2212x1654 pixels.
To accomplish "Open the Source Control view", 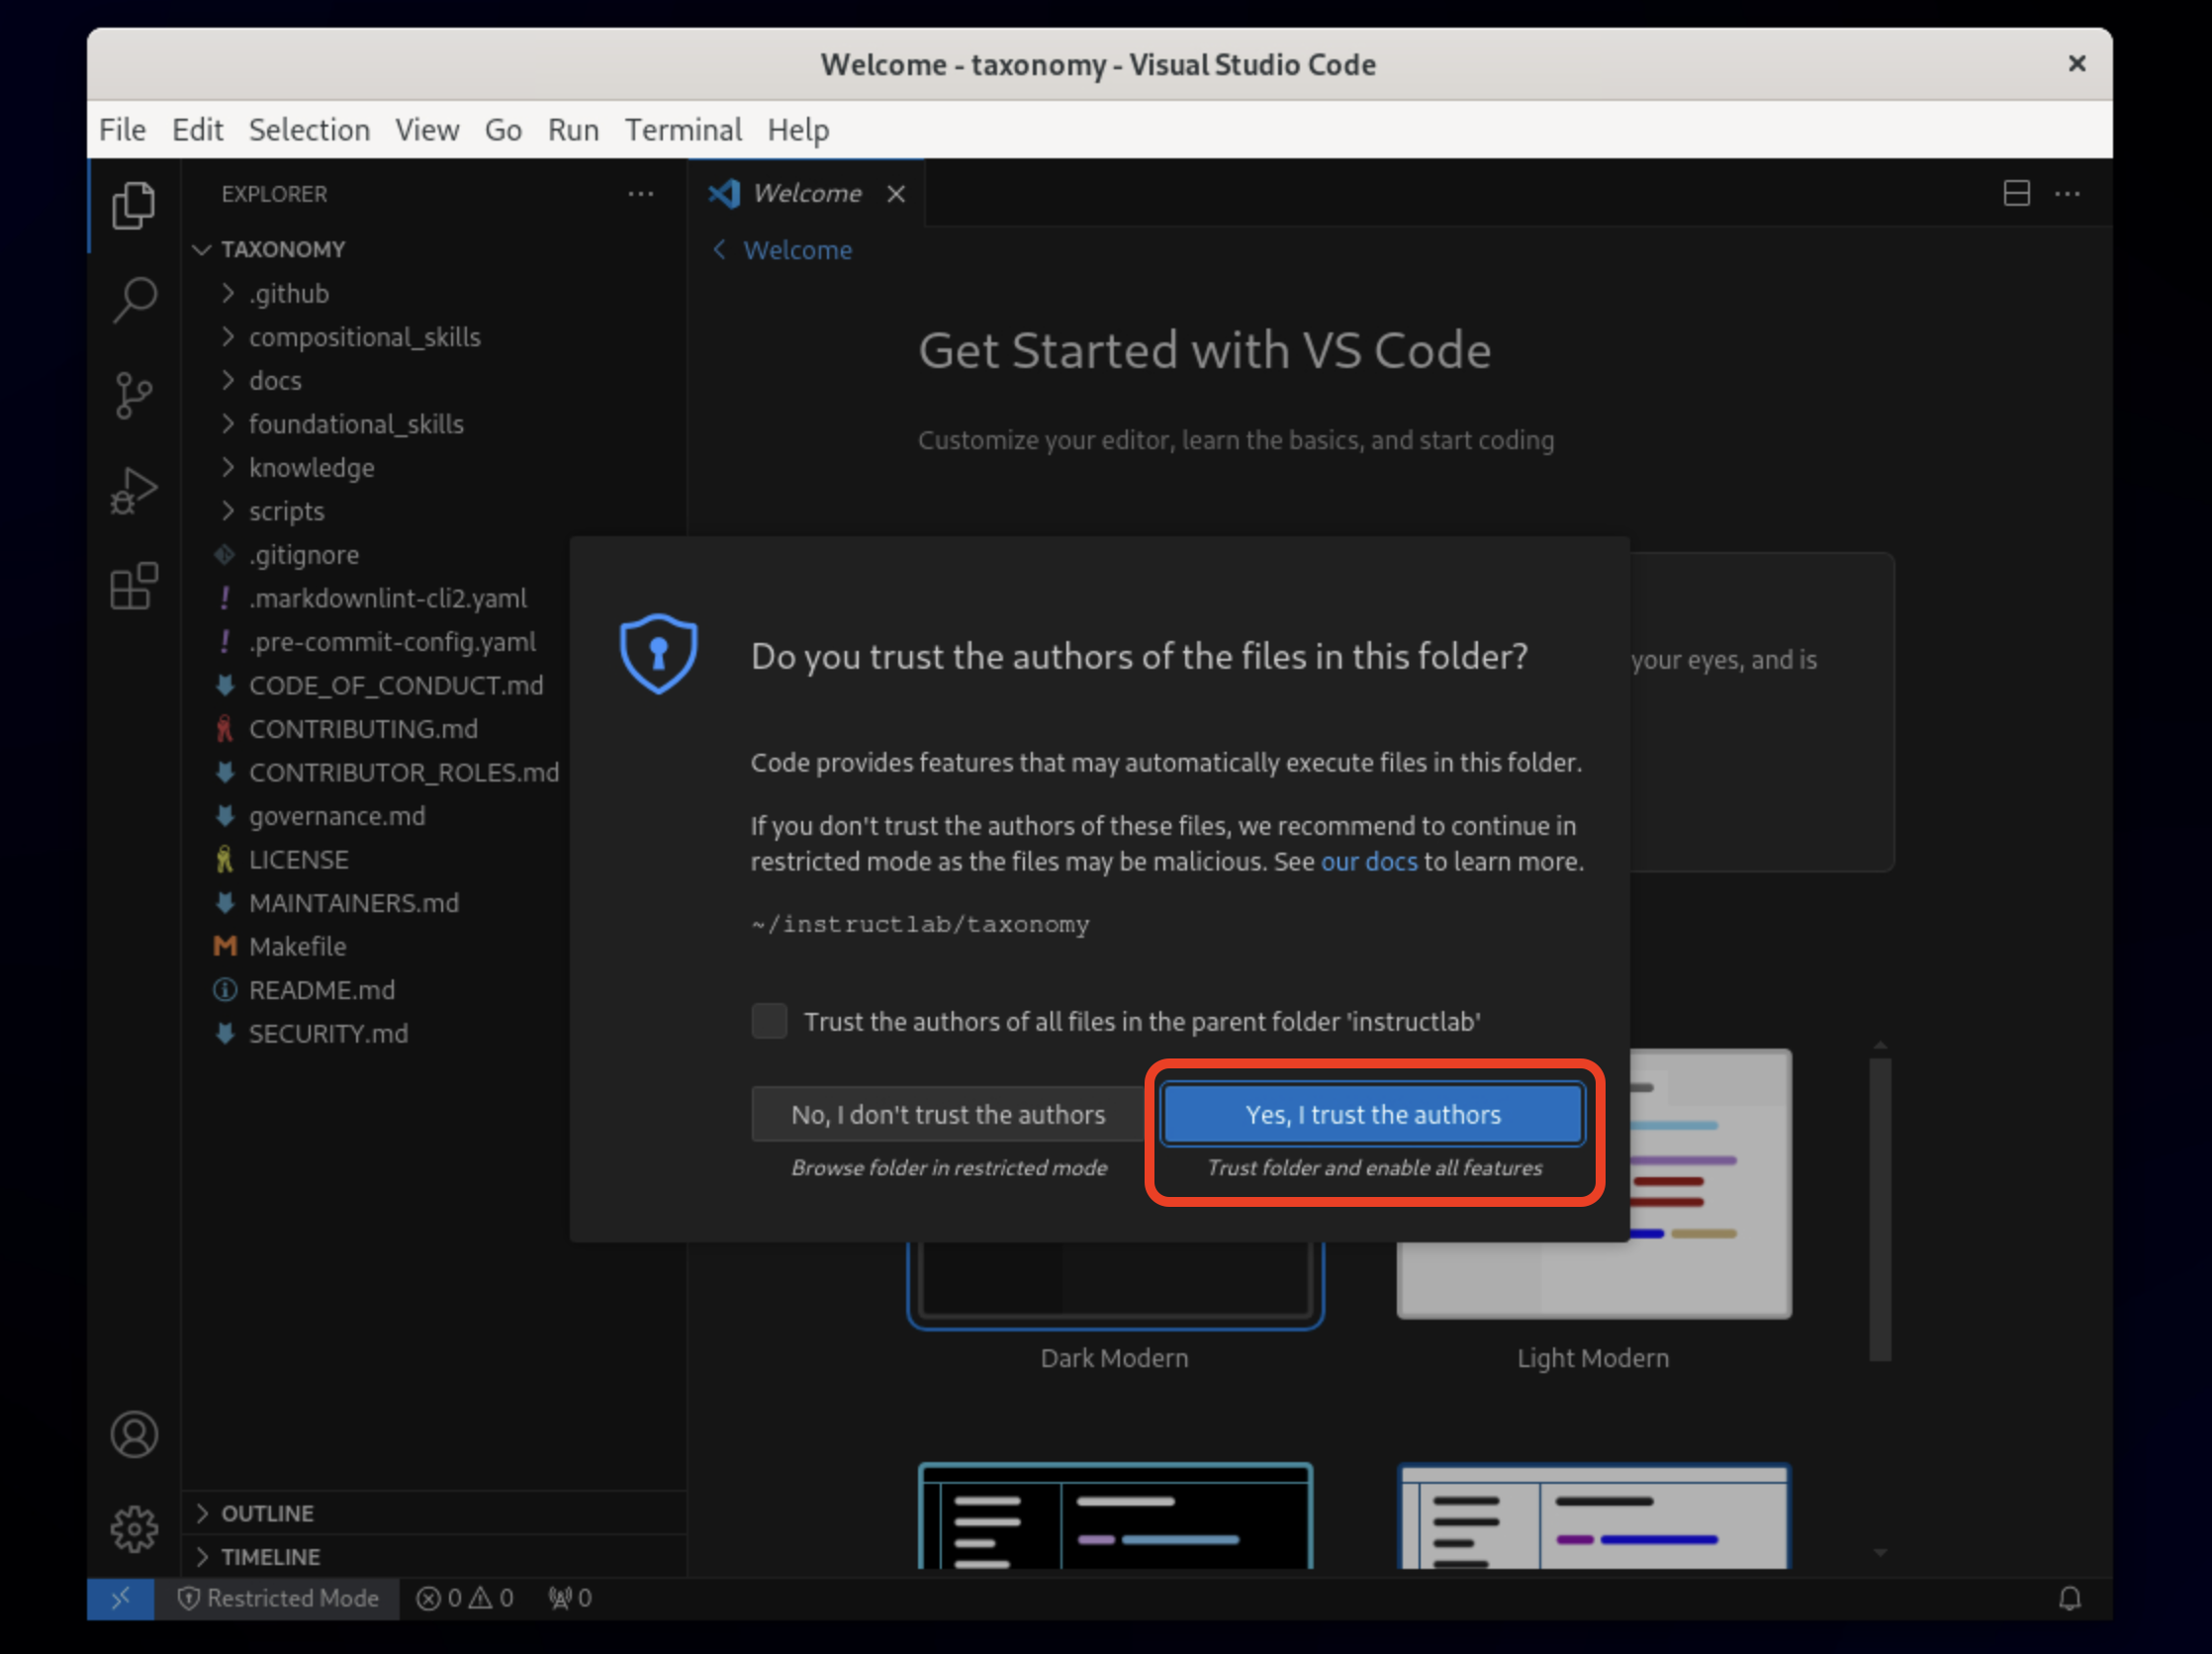I will pyautogui.click(x=134, y=395).
